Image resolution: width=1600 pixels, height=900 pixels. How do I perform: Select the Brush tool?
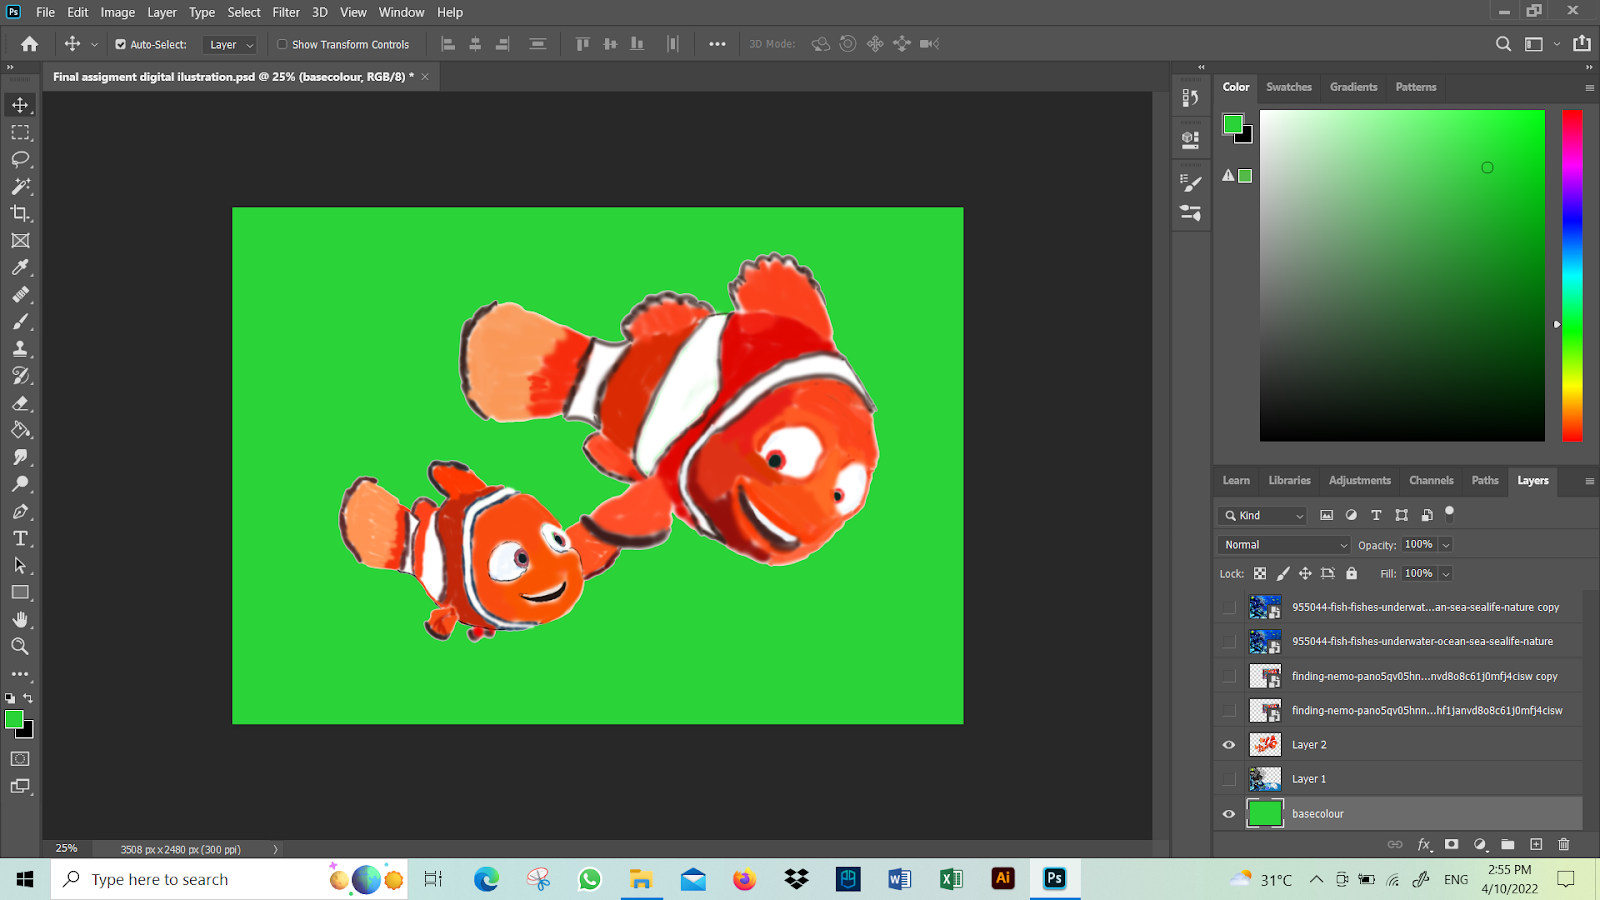coord(20,321)
